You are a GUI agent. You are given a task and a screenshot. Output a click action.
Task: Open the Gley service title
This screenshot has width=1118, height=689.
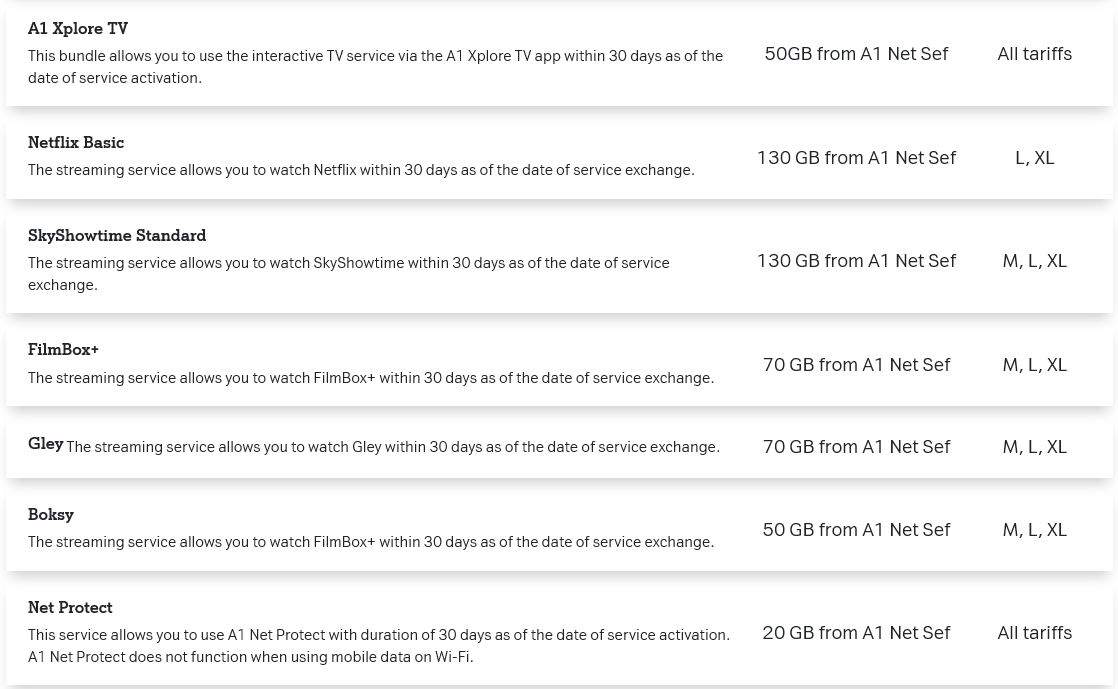pos(45,444)
